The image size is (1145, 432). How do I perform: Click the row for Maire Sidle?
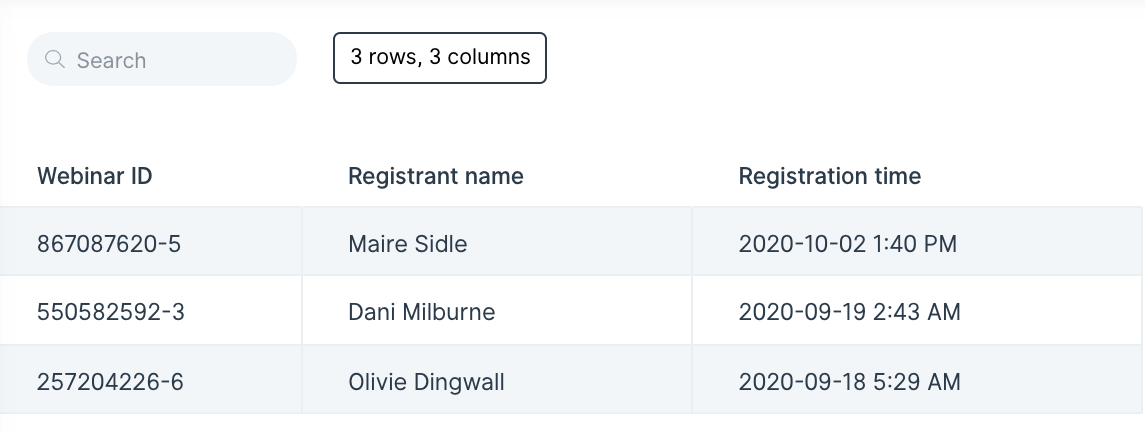click(x=571, y=242)
